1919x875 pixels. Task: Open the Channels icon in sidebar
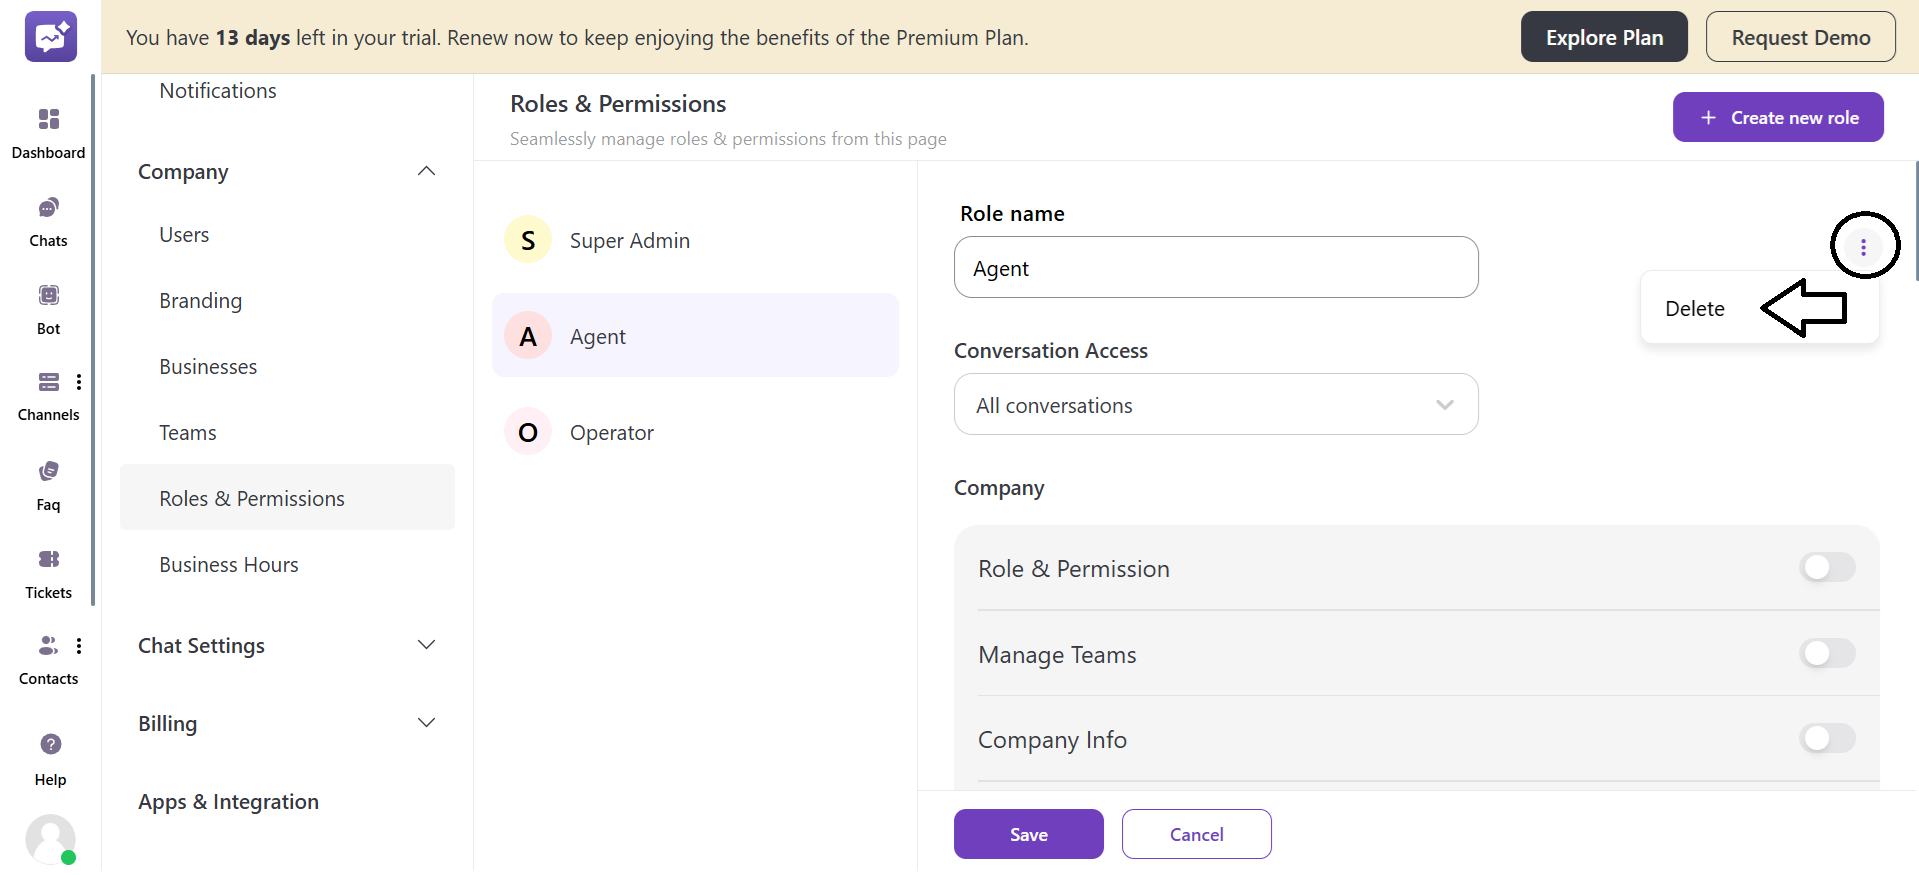point(48,382)
